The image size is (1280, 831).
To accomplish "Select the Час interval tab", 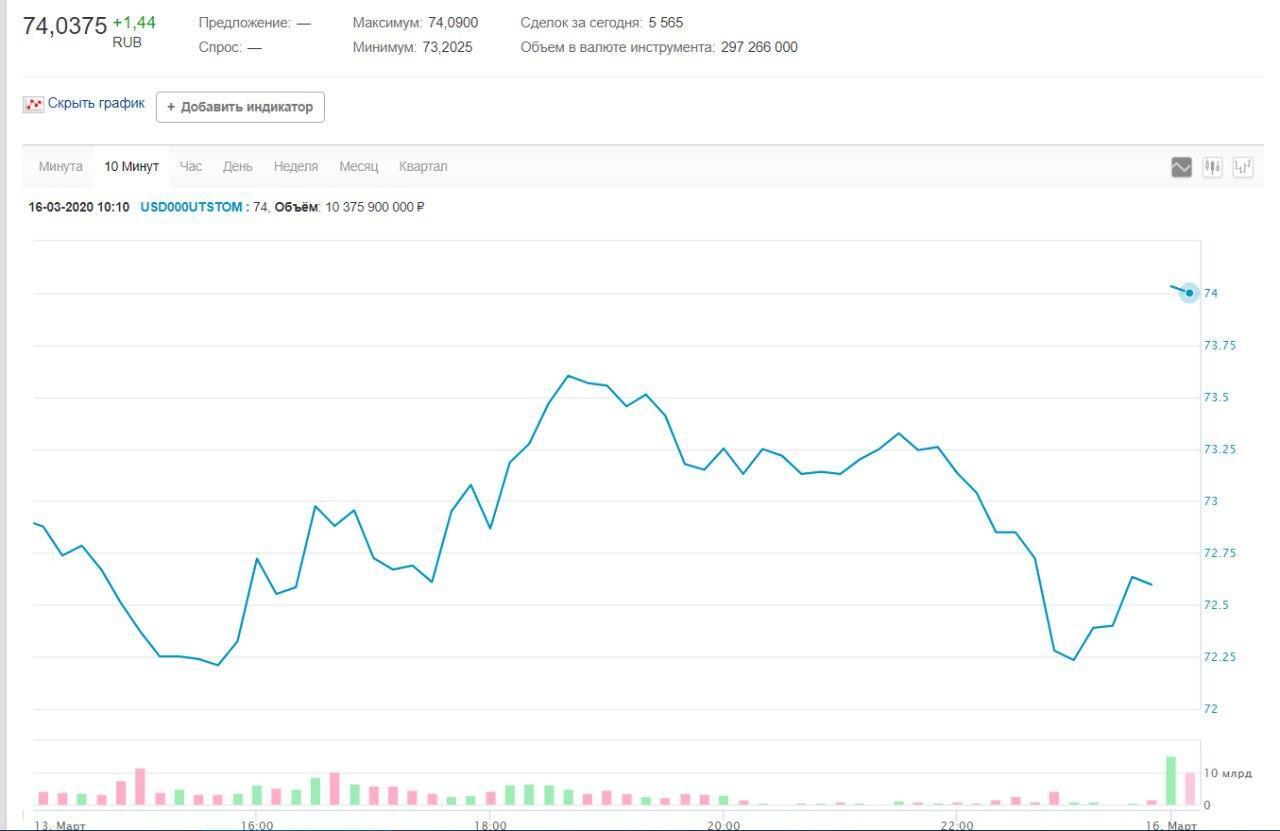I will (191, 167).
